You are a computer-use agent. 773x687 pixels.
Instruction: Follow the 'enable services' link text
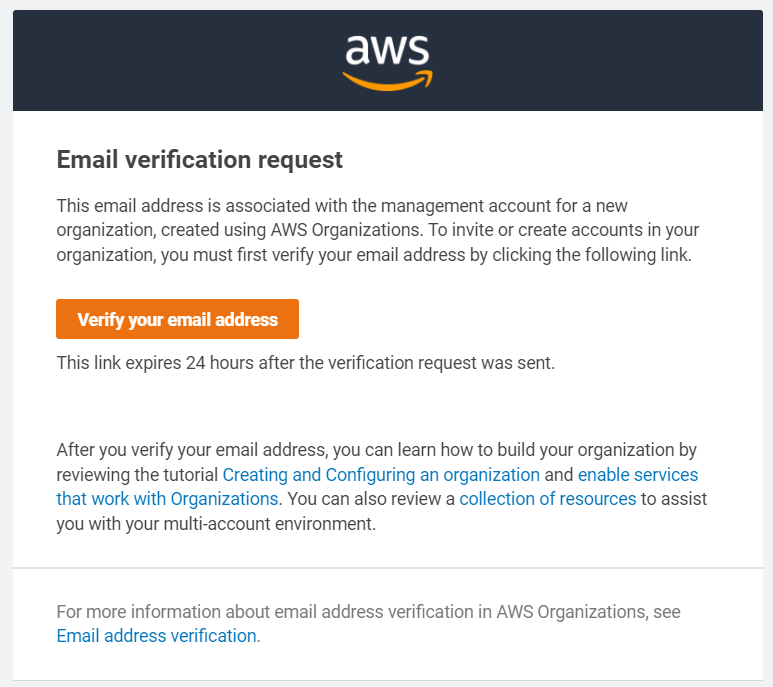(638, 474)
